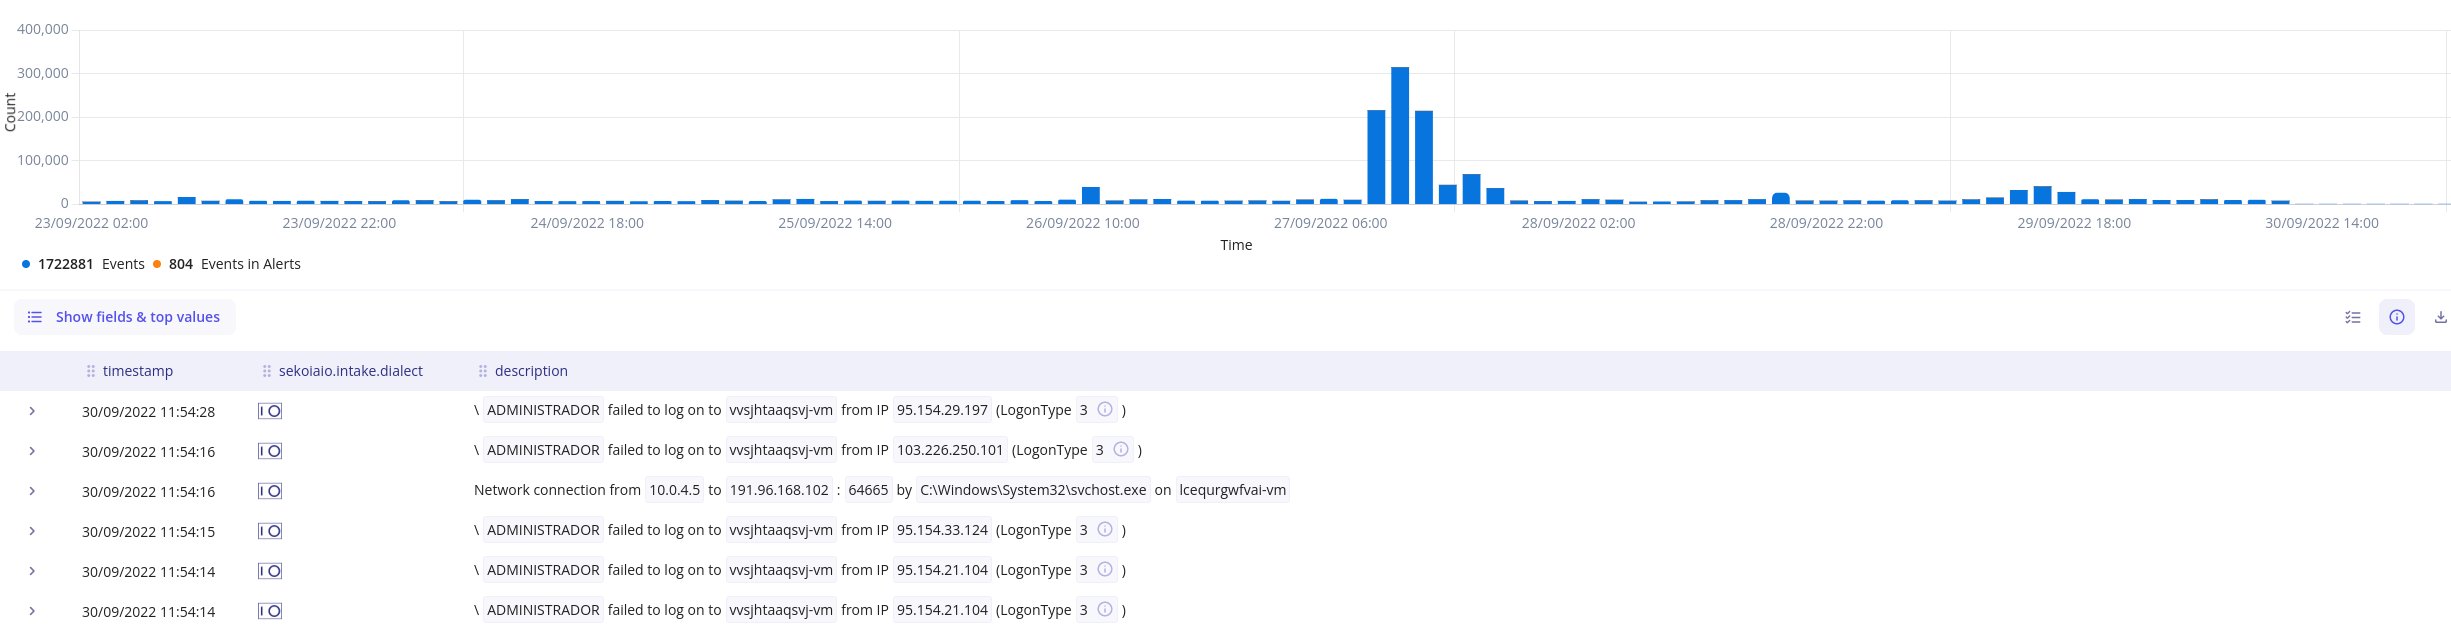2451x634 pixels.
Task: Click timestamp 30/09/2022 11:54:15
Action: [148, 531]
